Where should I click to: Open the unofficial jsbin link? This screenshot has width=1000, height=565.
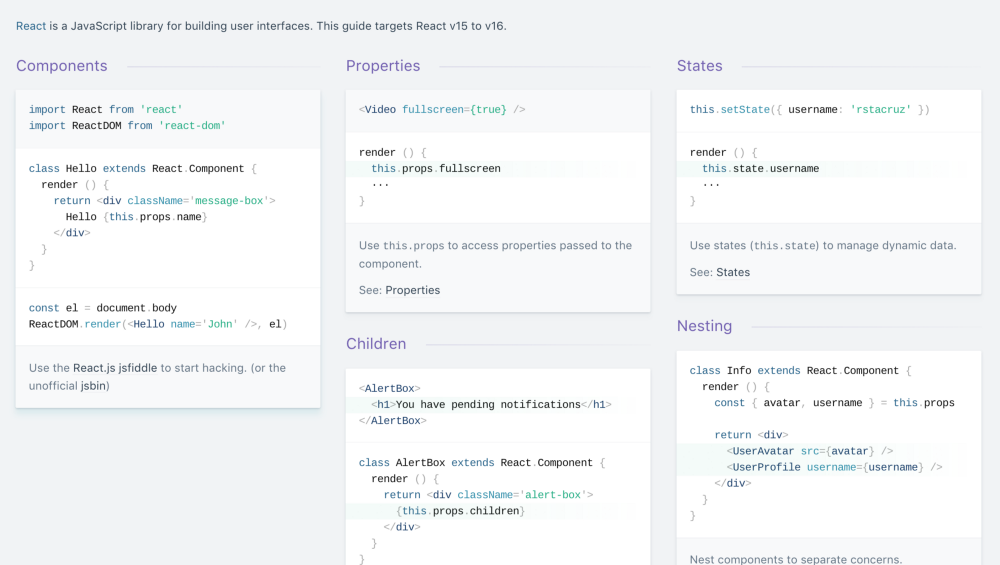pos(93,385)
